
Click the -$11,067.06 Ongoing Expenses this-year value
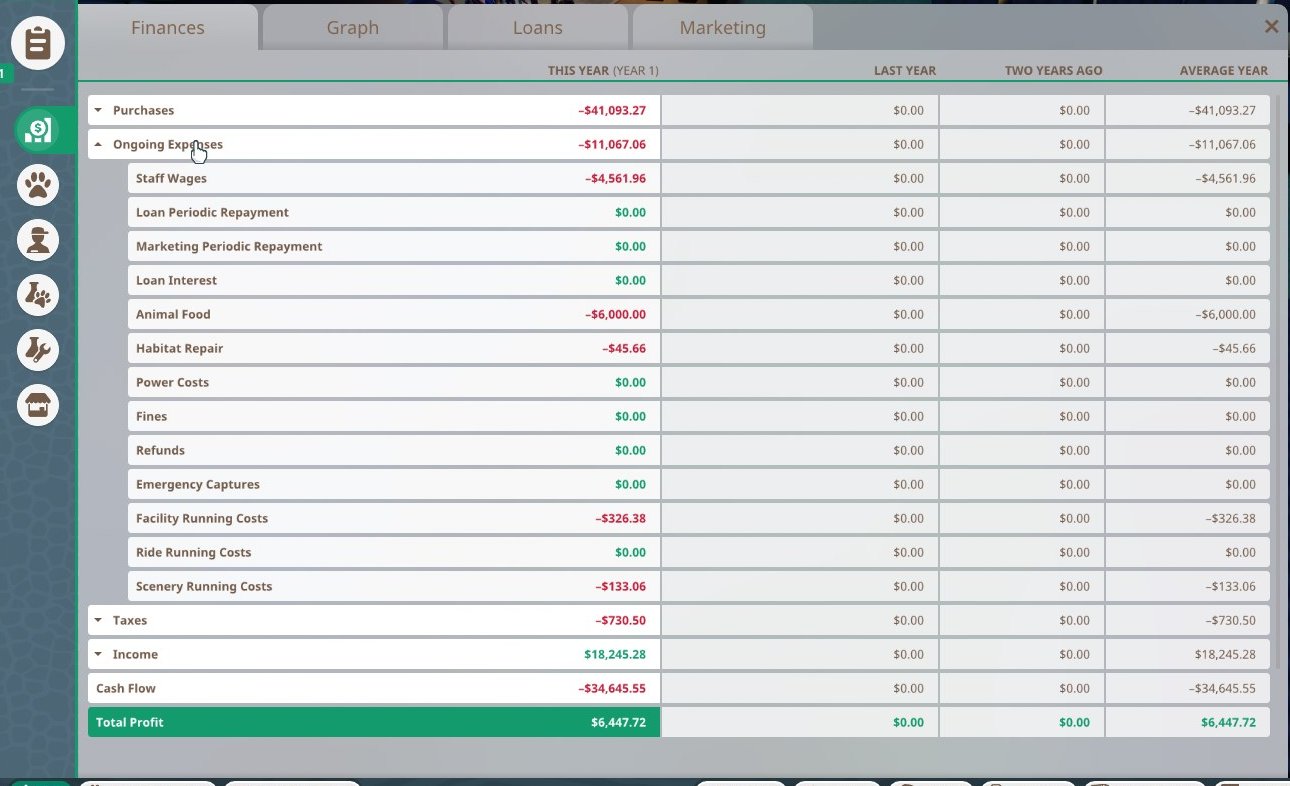click(x=612, y=144)
